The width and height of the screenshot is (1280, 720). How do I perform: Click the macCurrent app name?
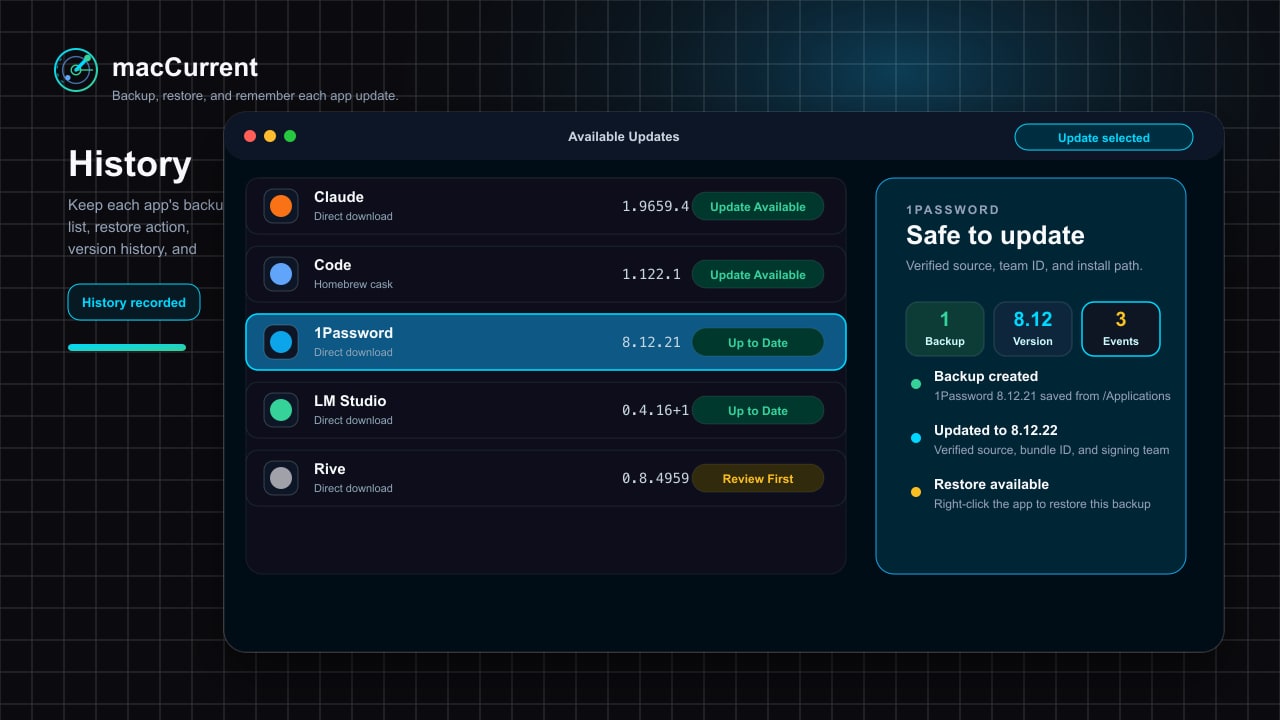[x=185, y=67]
